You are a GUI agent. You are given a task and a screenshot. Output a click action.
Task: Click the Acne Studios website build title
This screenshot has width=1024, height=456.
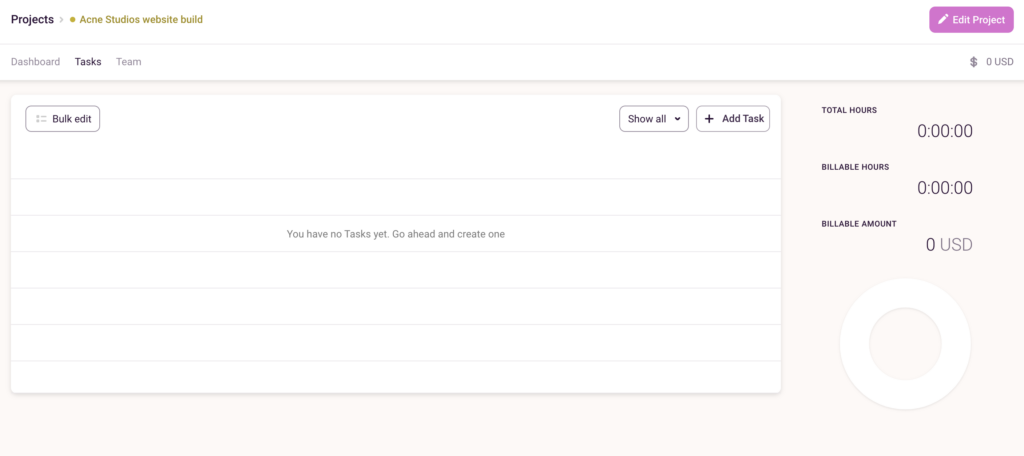tap(141, 20)
